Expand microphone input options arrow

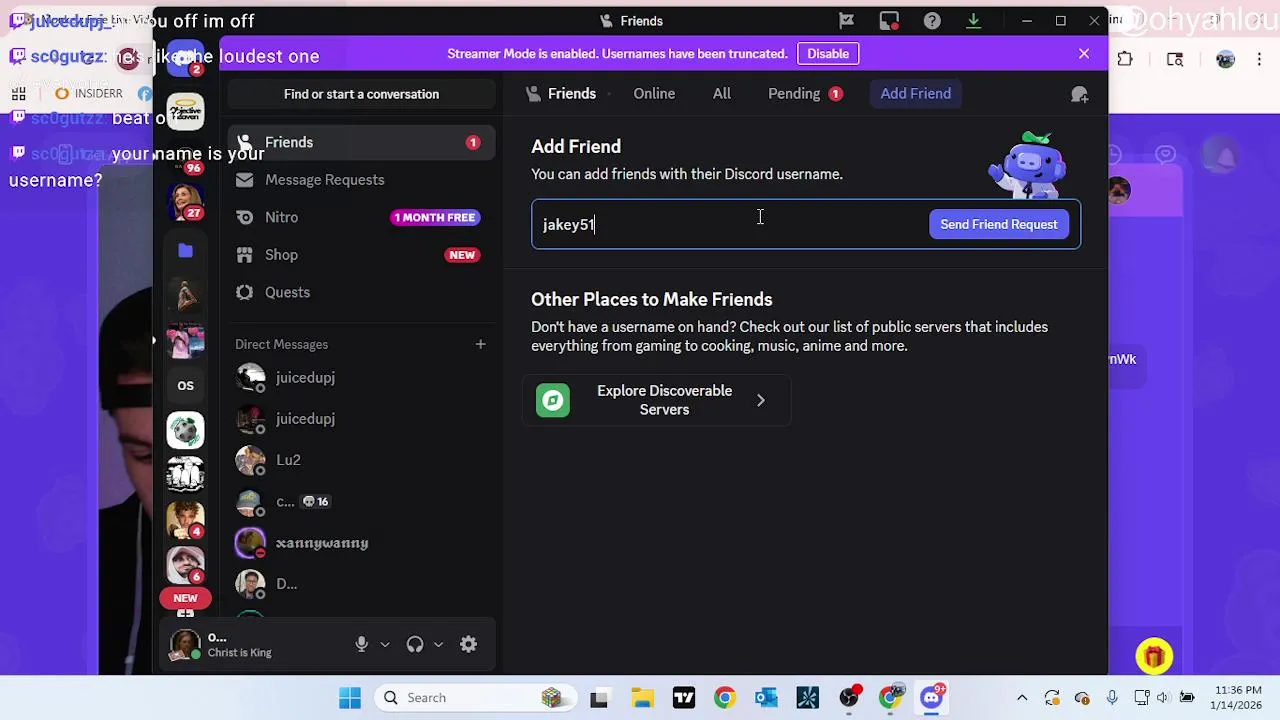coord(385,645)
